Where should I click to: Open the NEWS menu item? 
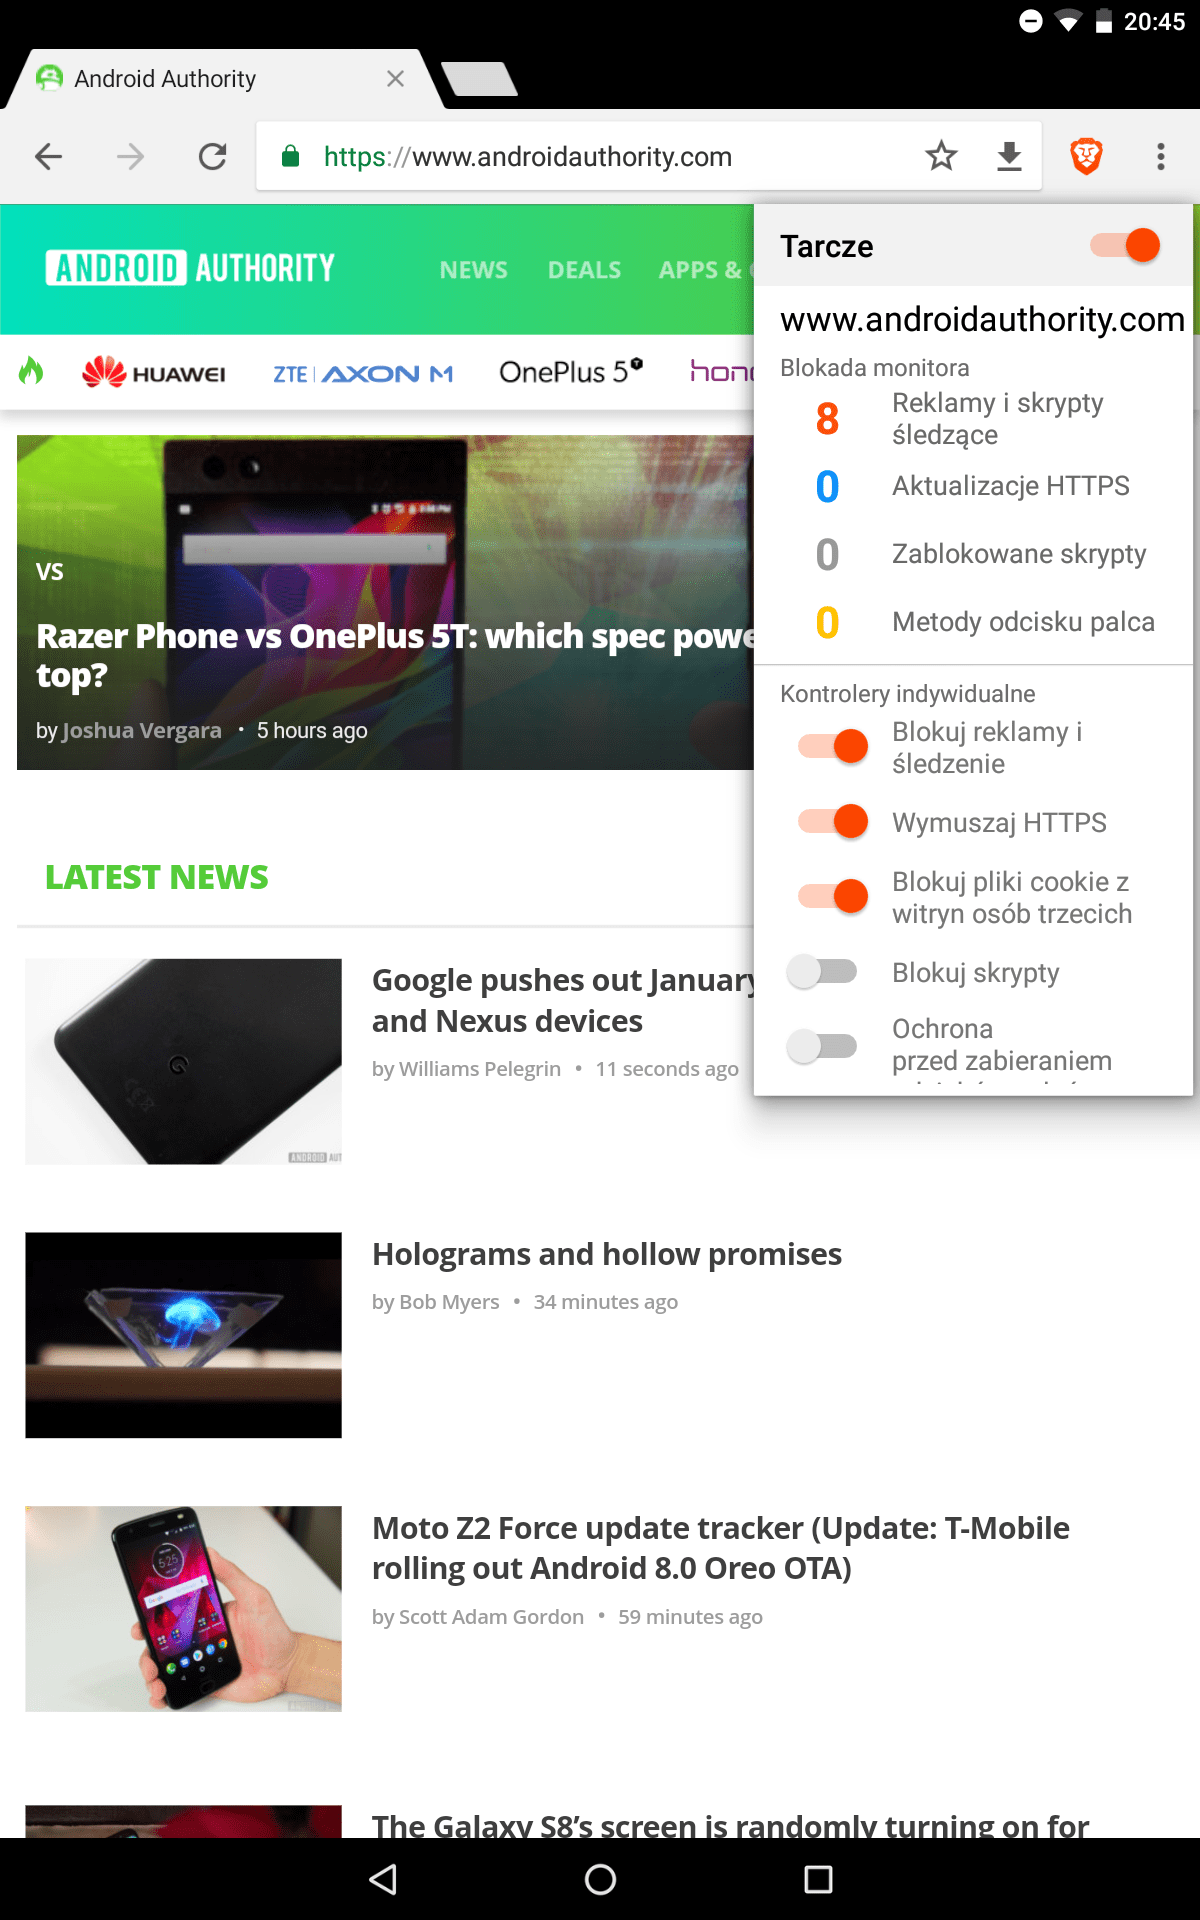tap(474, 270)
